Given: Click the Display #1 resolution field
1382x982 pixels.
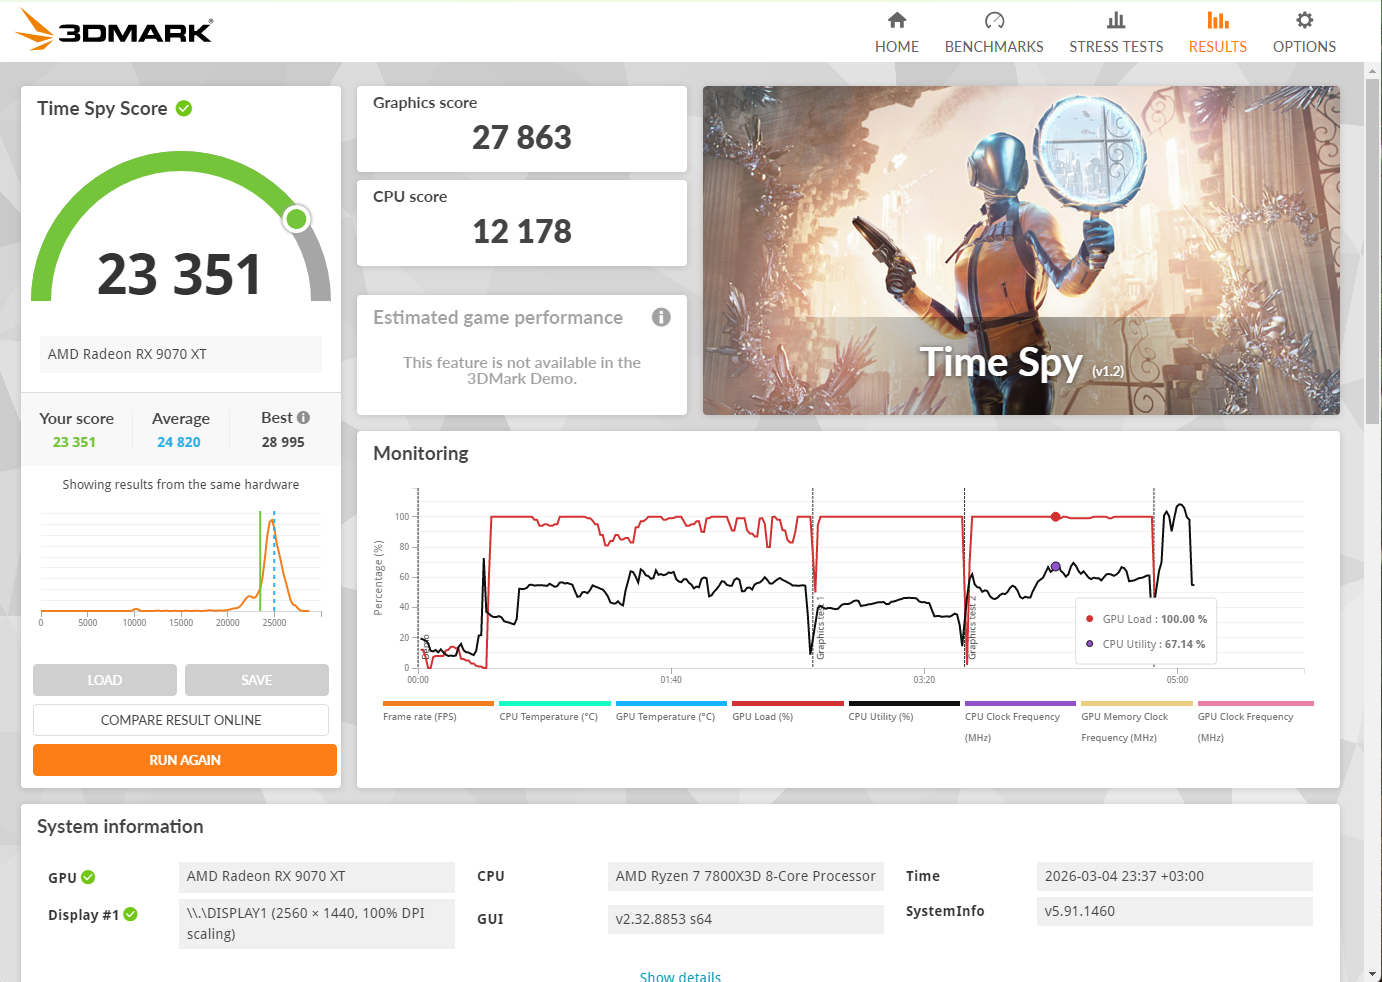Looking at the screenshot, I should click(317, 924).
